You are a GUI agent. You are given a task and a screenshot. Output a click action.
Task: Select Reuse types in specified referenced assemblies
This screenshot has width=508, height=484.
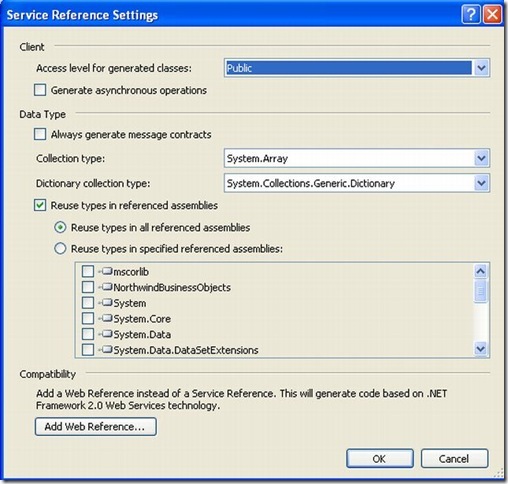pos(60,249)
